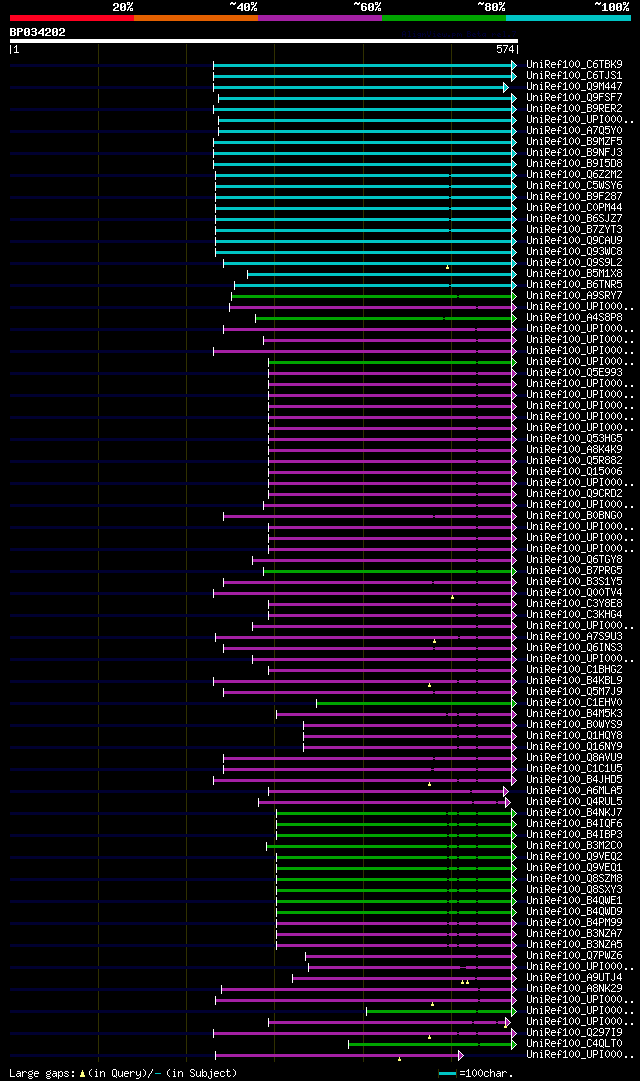
Task: Select hit UniRef100_Q53HG5
Action: tap(574, 438)
